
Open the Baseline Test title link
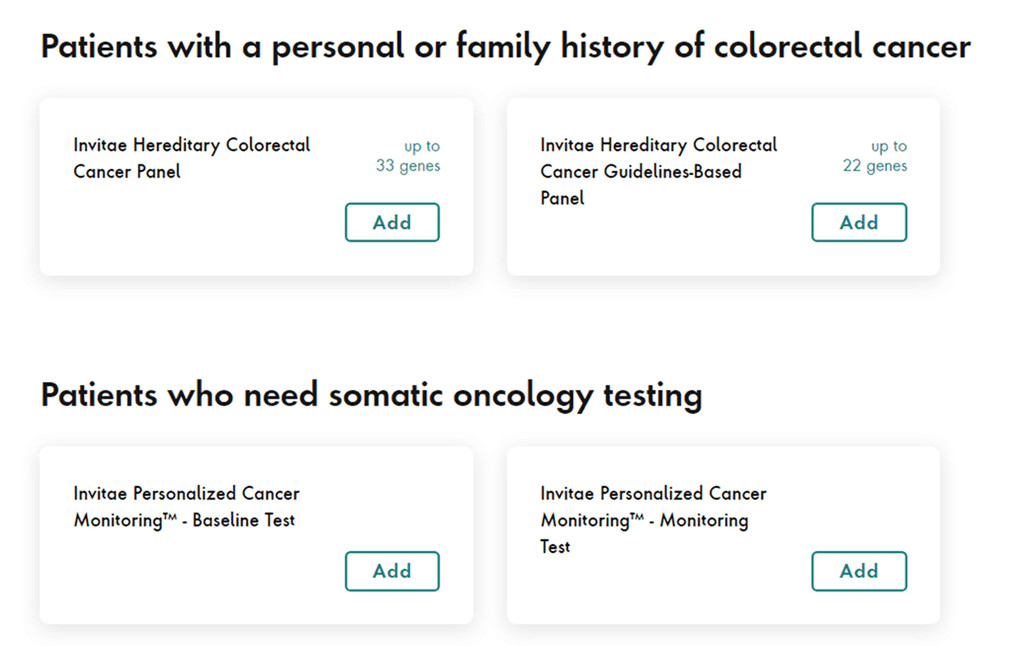click(x=185, y=506)
